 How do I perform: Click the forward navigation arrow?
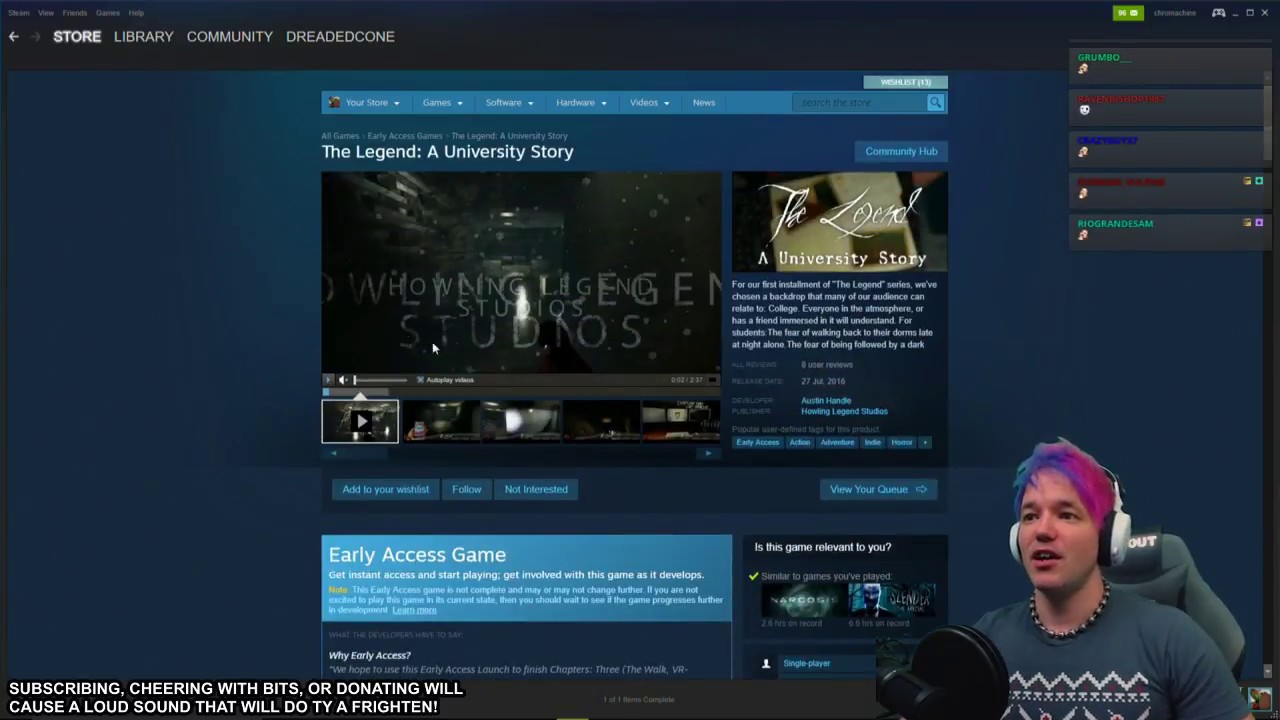click(35, 36)
